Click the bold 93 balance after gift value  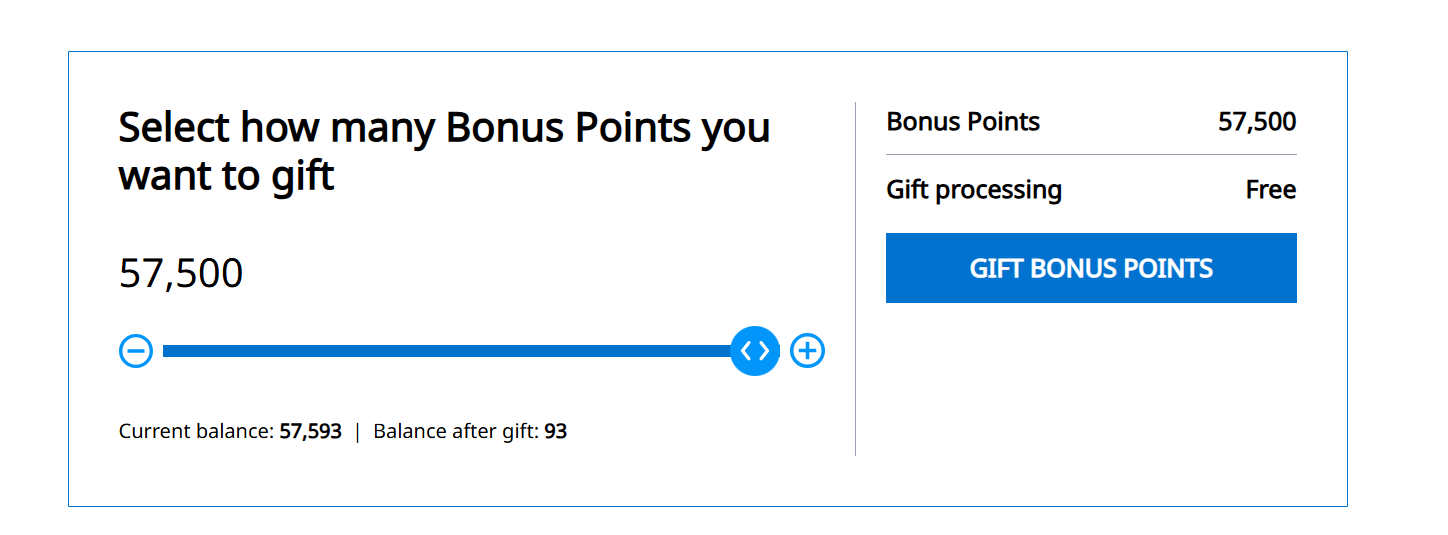[556, 432]
